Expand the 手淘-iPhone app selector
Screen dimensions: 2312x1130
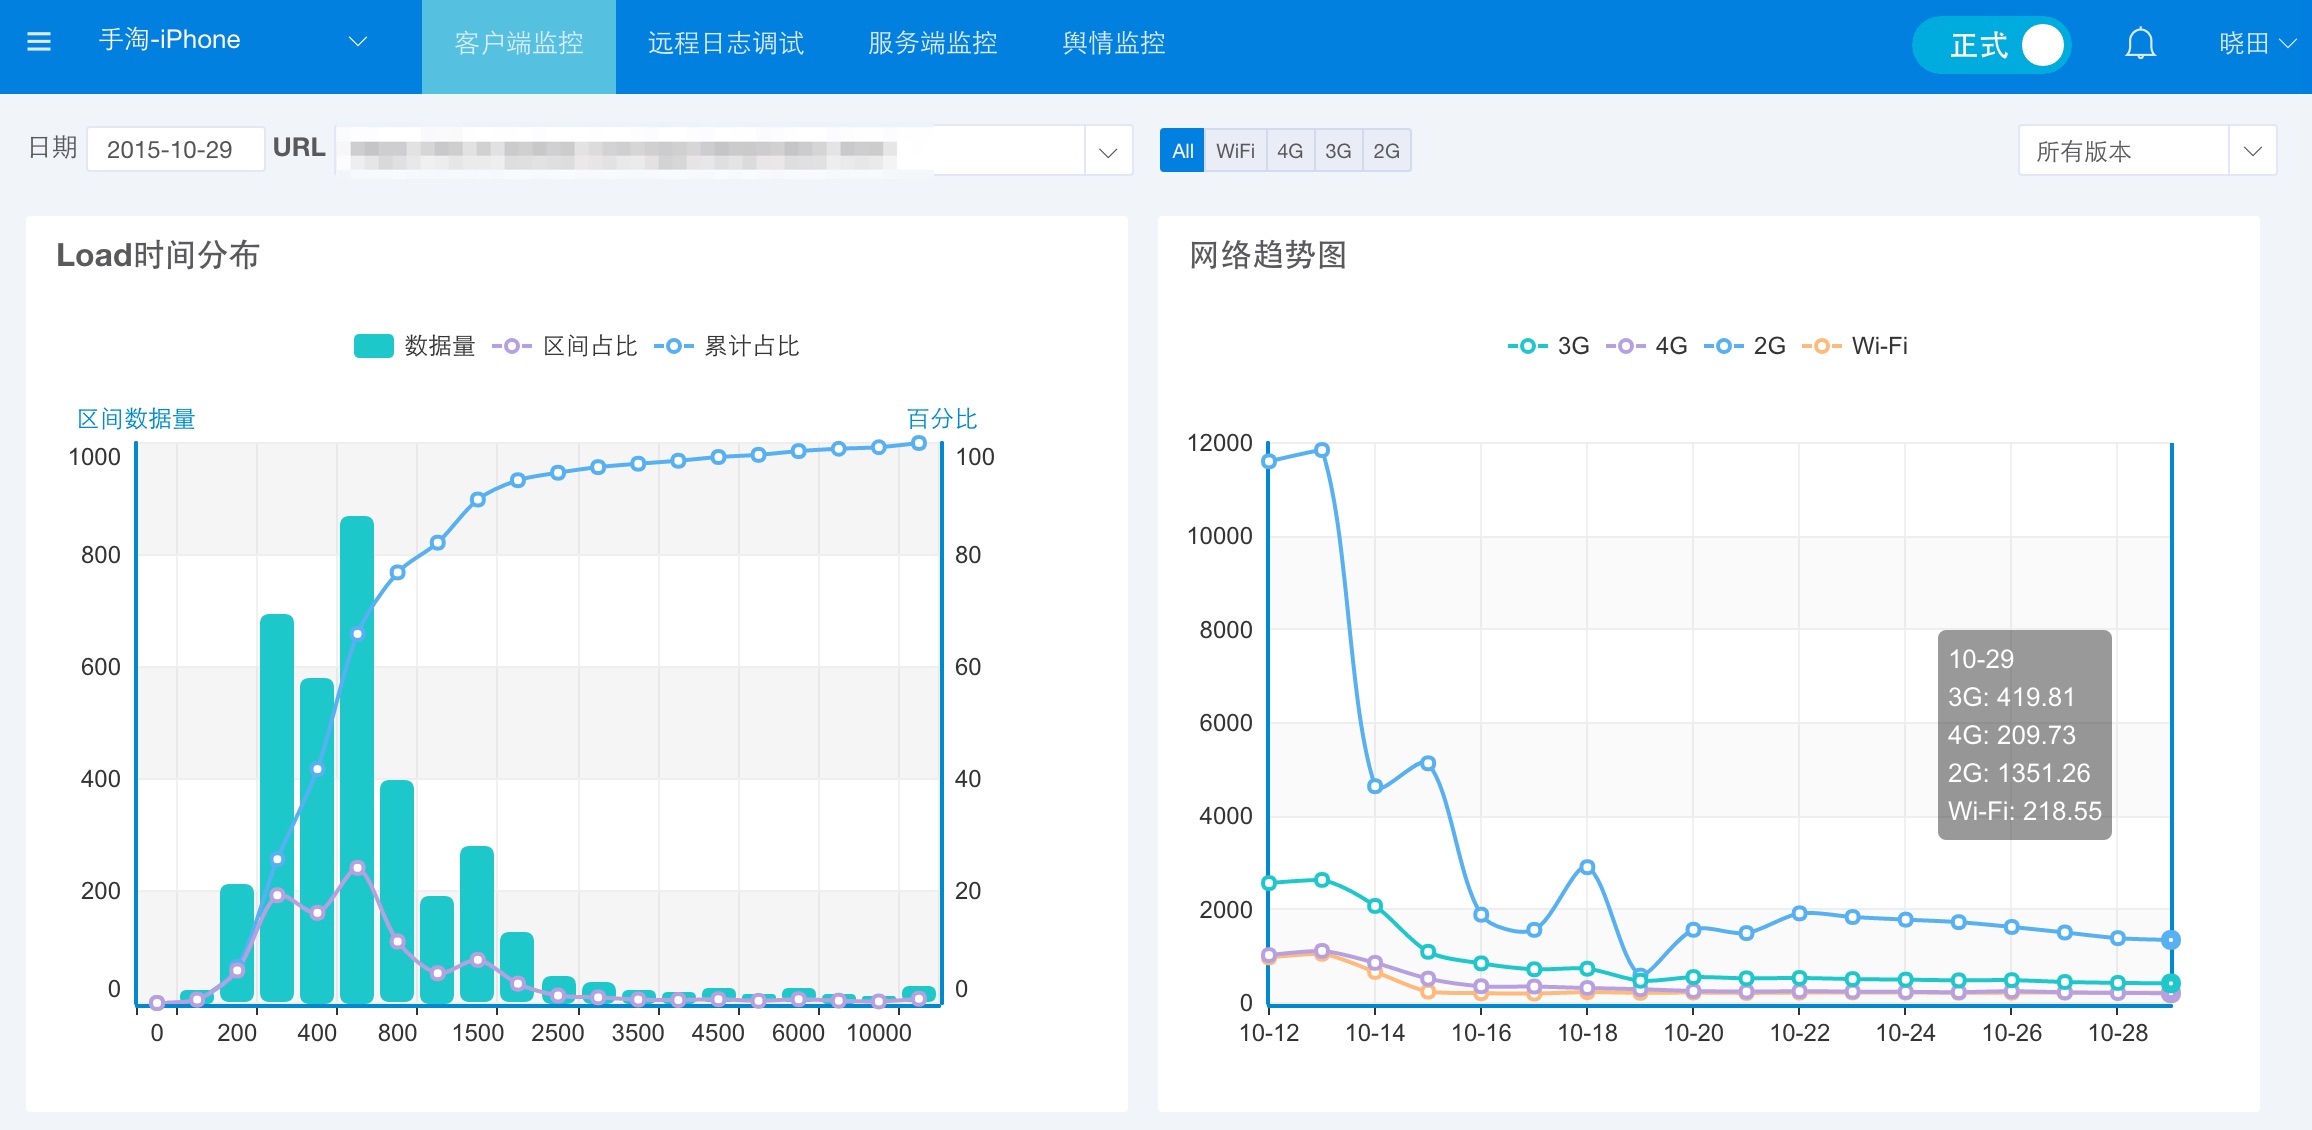pyautogui.click(x=233, y=41)
